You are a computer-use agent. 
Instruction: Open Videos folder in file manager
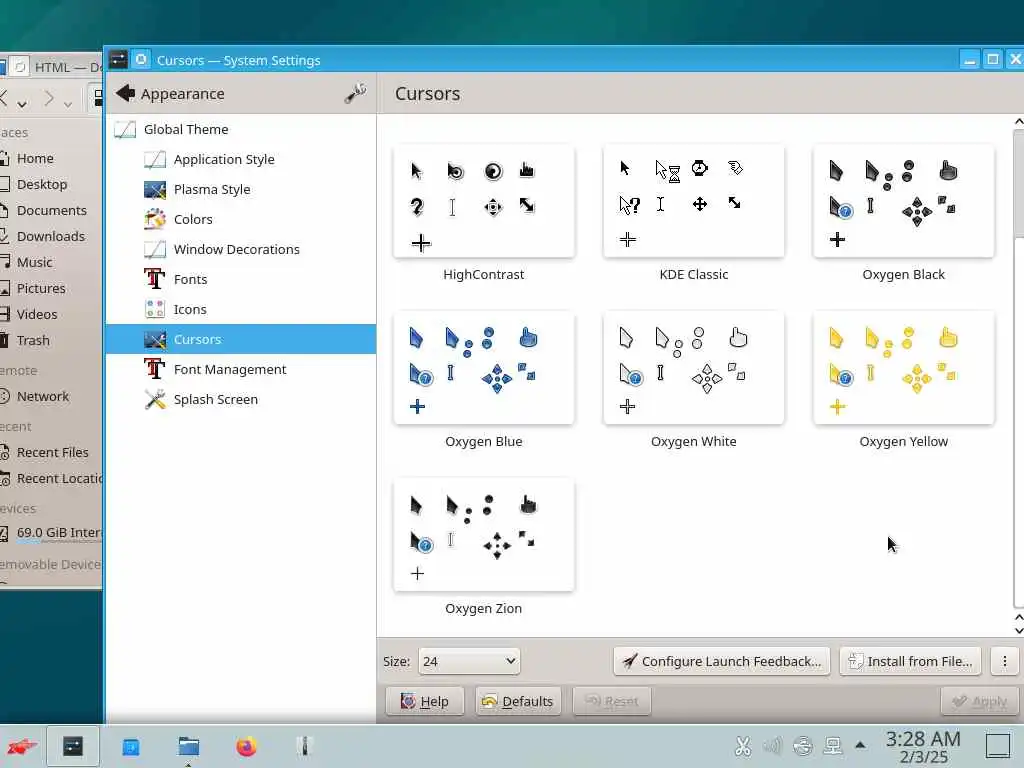(x=37, y=315)
